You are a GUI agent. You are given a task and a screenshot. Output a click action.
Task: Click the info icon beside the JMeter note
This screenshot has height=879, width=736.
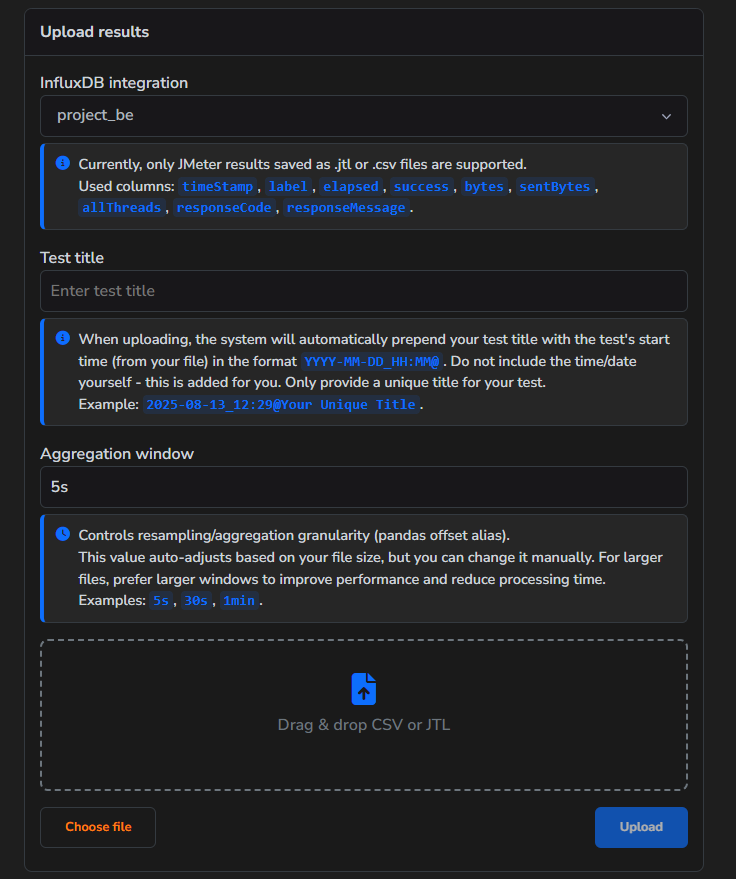pos(62,163)
